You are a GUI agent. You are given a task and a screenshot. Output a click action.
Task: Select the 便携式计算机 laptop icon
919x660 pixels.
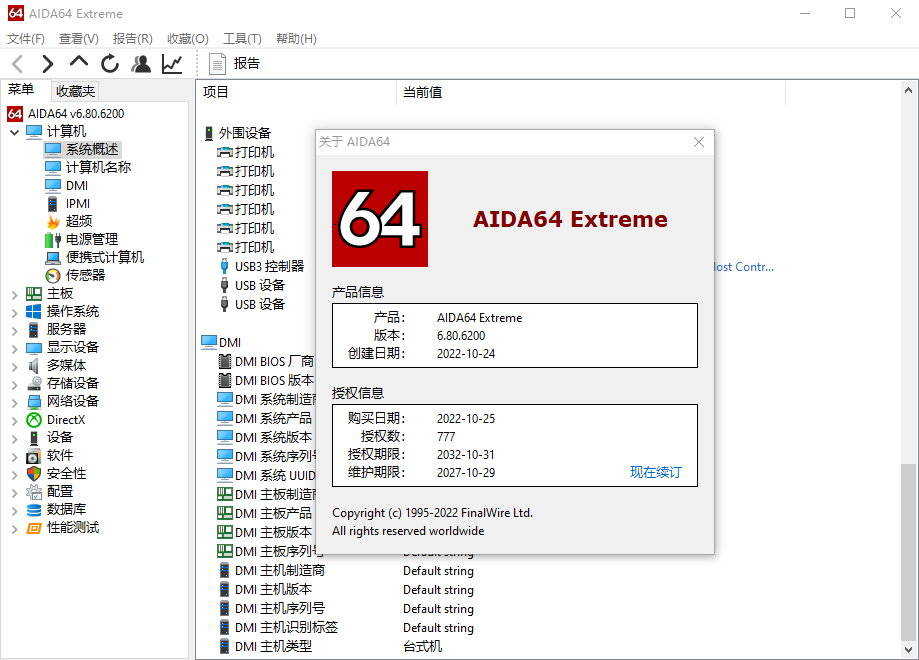point(53,257)
